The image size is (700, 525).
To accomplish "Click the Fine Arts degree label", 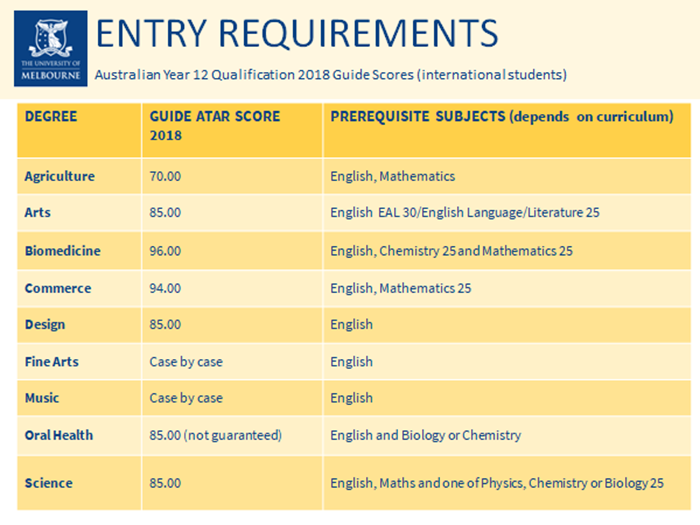I will point(51,362).
